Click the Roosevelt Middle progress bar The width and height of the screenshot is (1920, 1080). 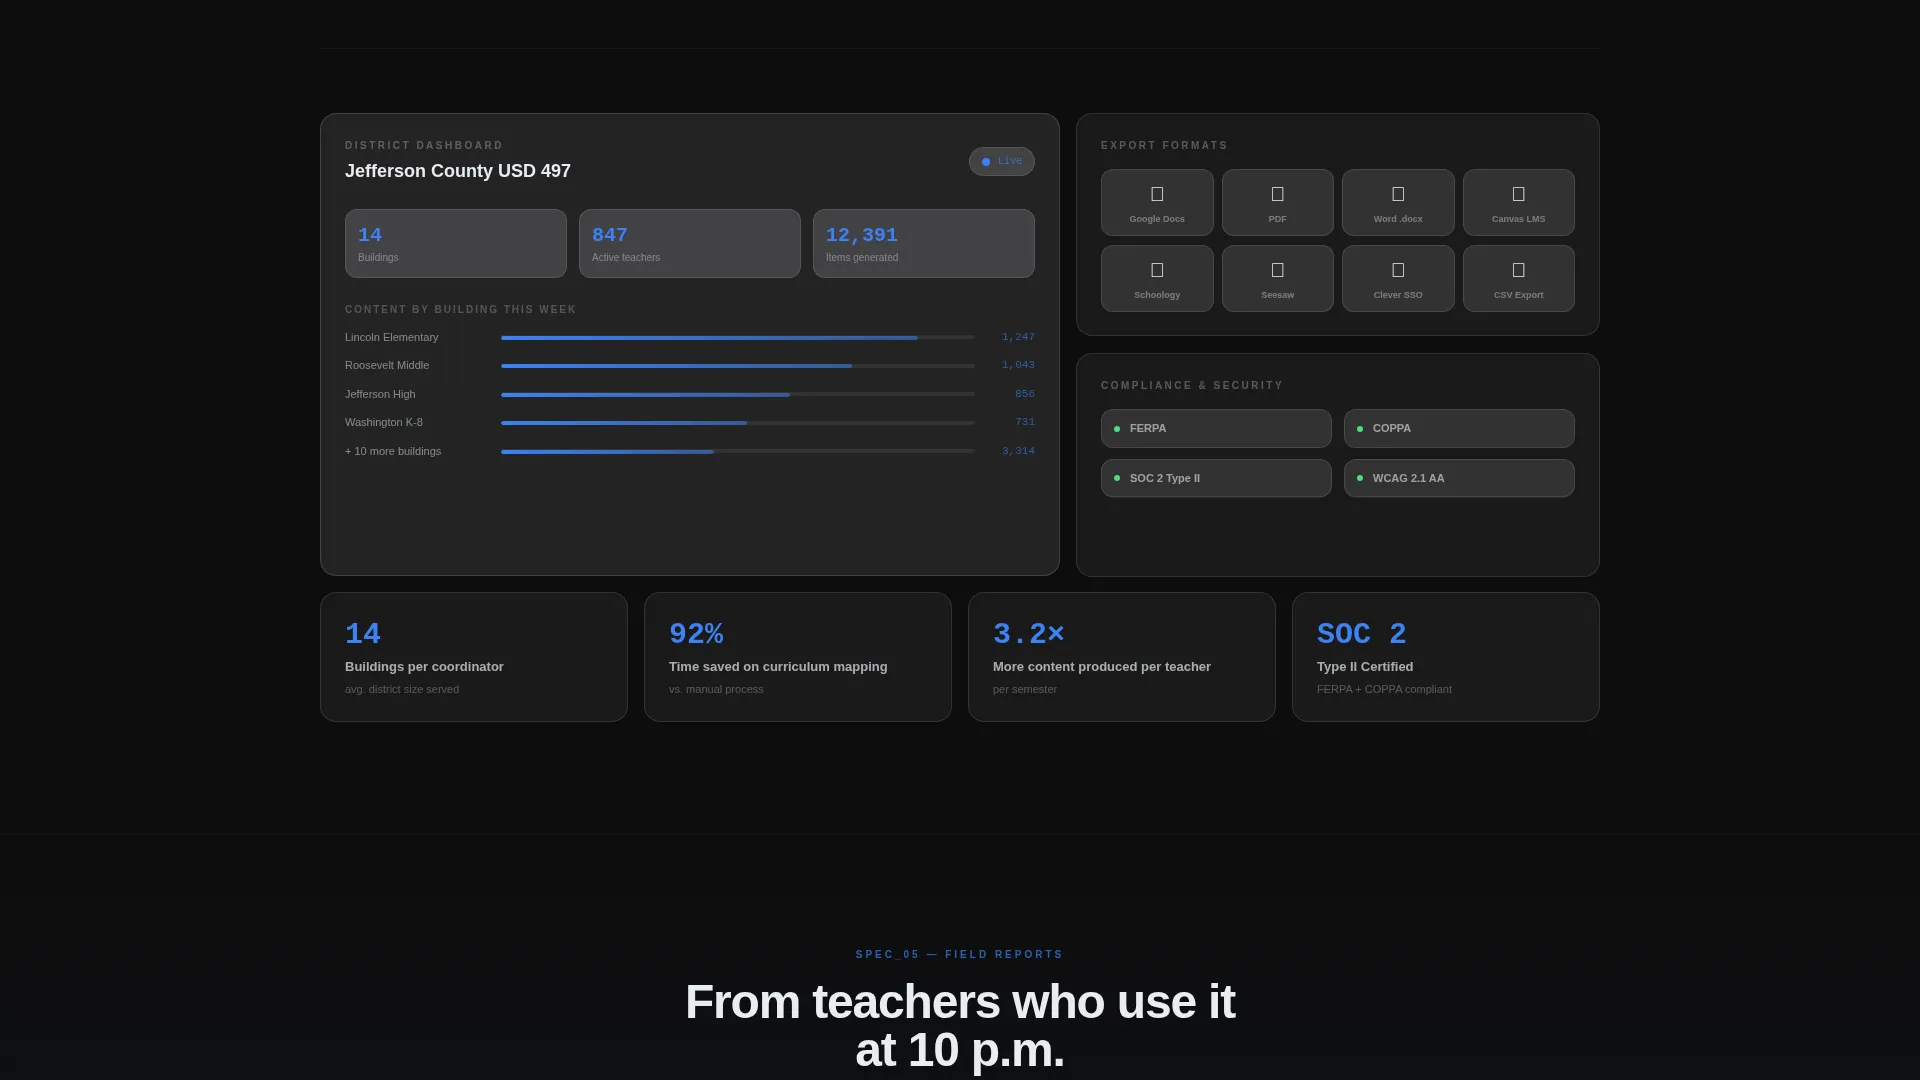click(x=738, y=366)
